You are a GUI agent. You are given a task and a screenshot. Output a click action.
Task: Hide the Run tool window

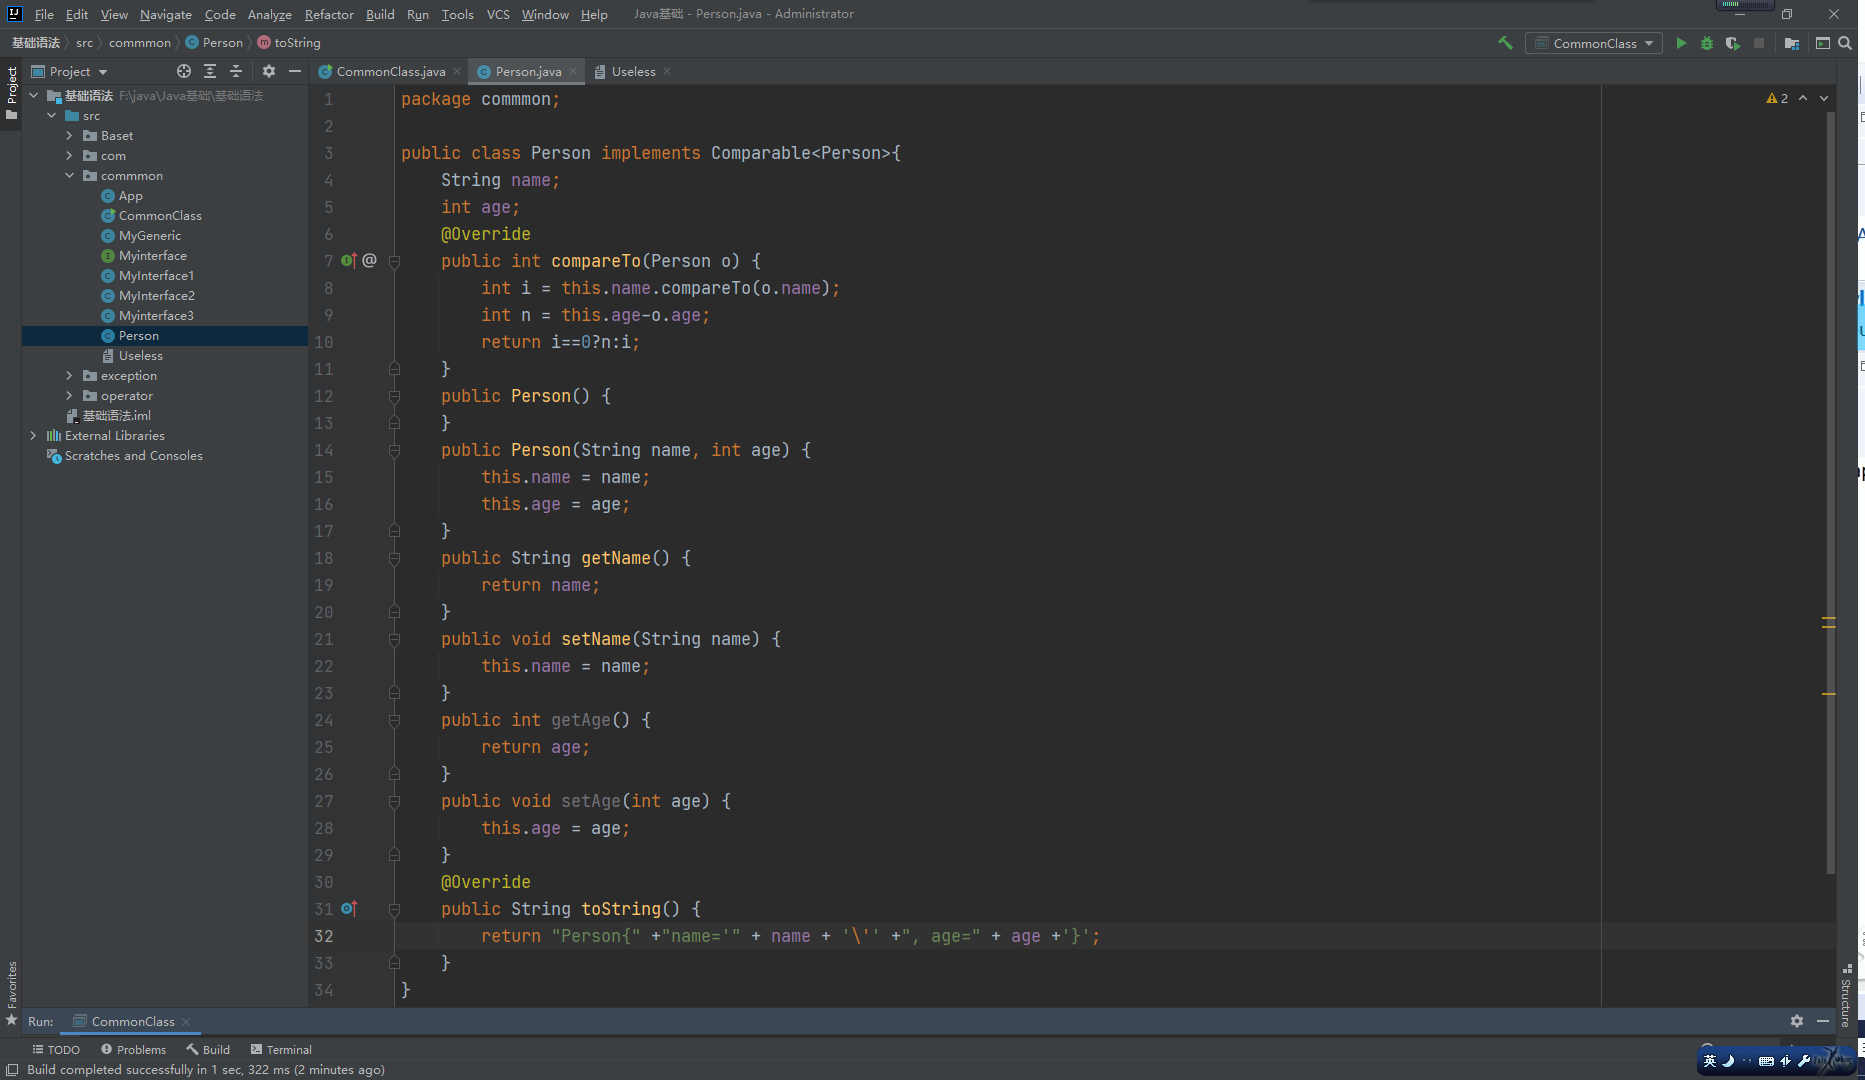click(x=1823, y=1021)
